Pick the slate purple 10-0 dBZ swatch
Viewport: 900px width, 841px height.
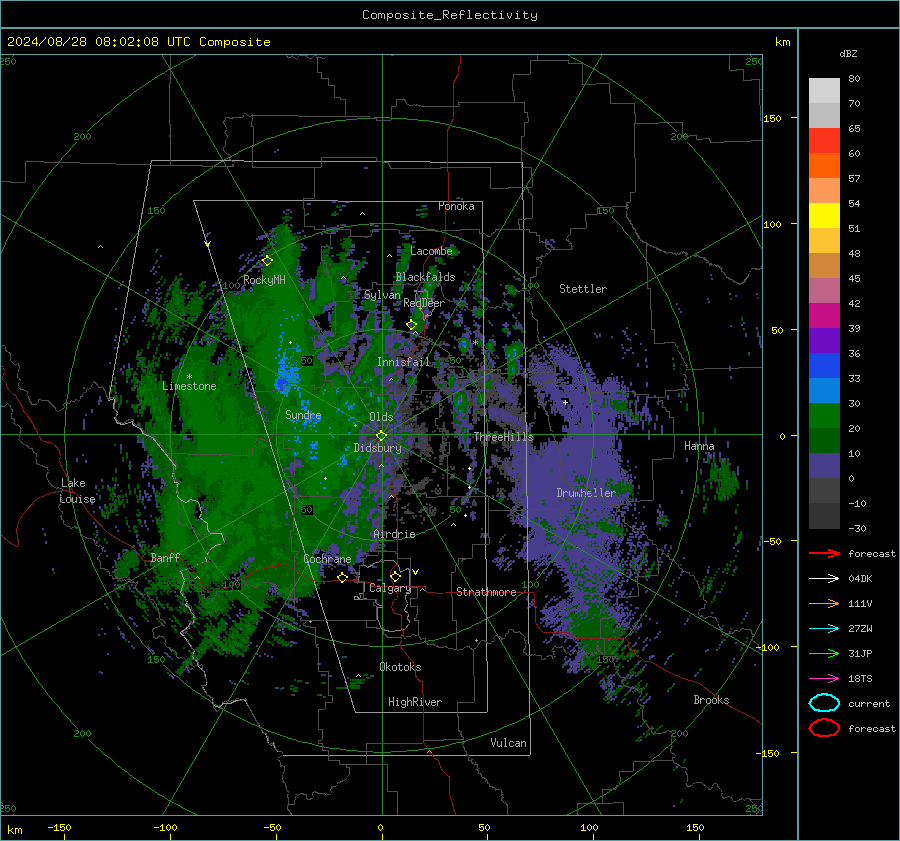tap(824, 466)
